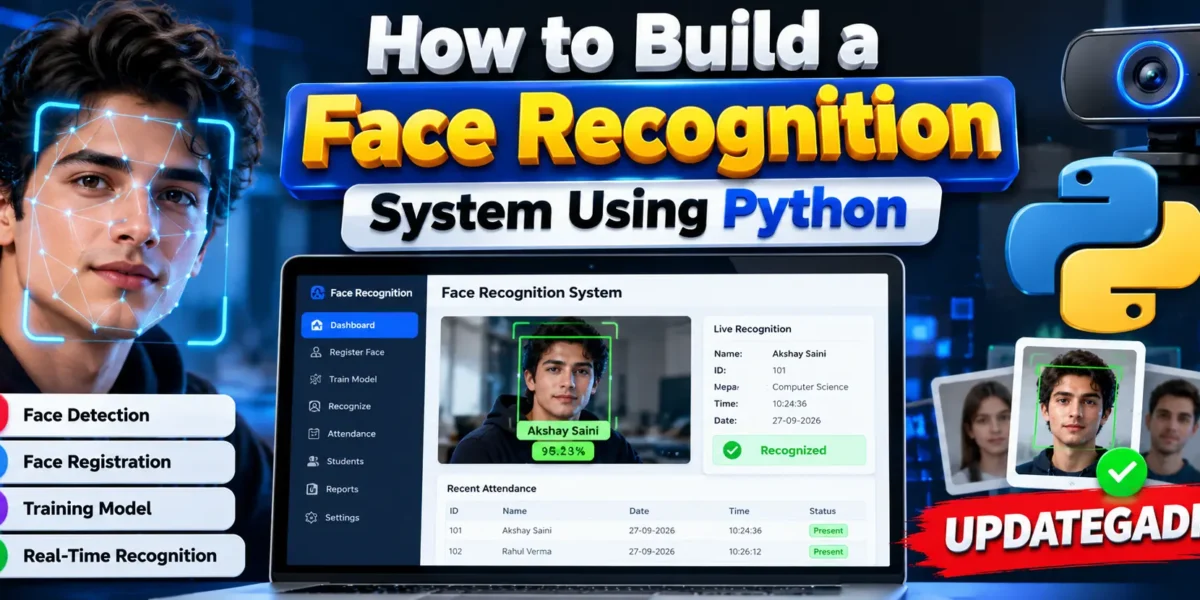This screenshot has height=600, width=1200.
Task: Click the 95.23% confidence label
Action: (564, 451)
